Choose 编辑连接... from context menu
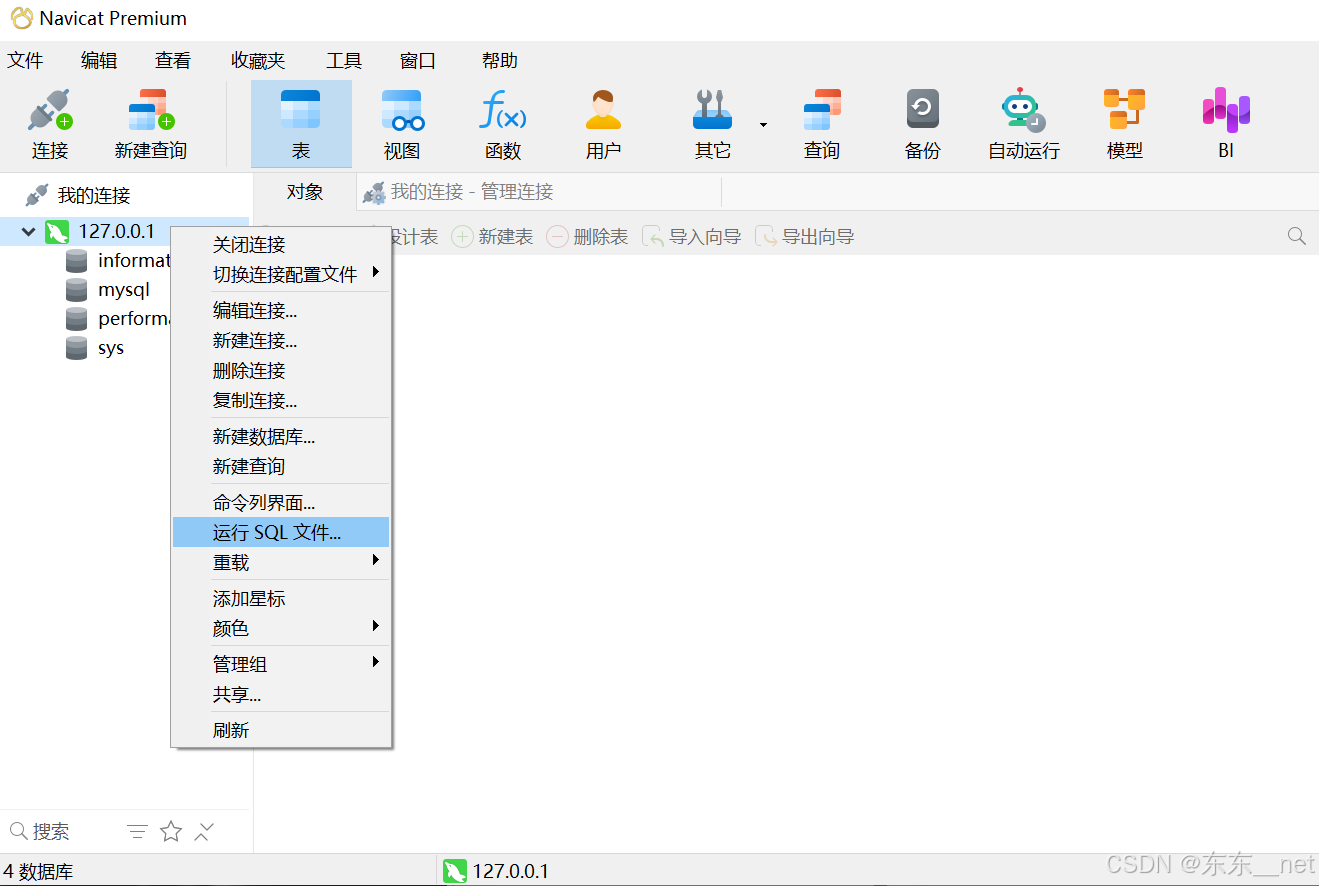This screenshot has width=1319, height=886. click(281, 311)
